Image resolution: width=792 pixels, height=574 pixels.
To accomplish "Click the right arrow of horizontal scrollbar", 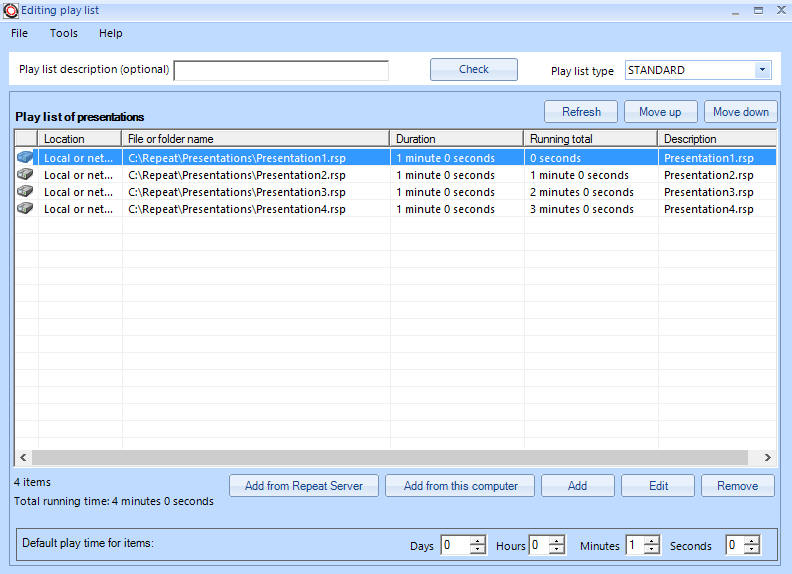I will click(767, 457).
